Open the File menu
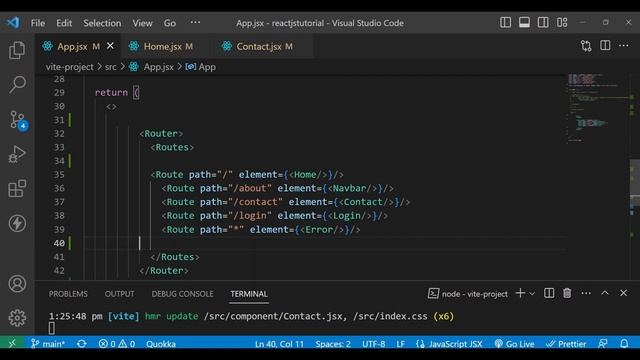 coord(38,23)
